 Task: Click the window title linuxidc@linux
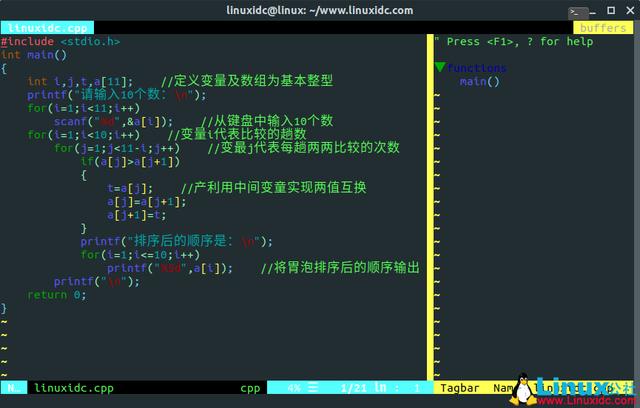point(320,10)
